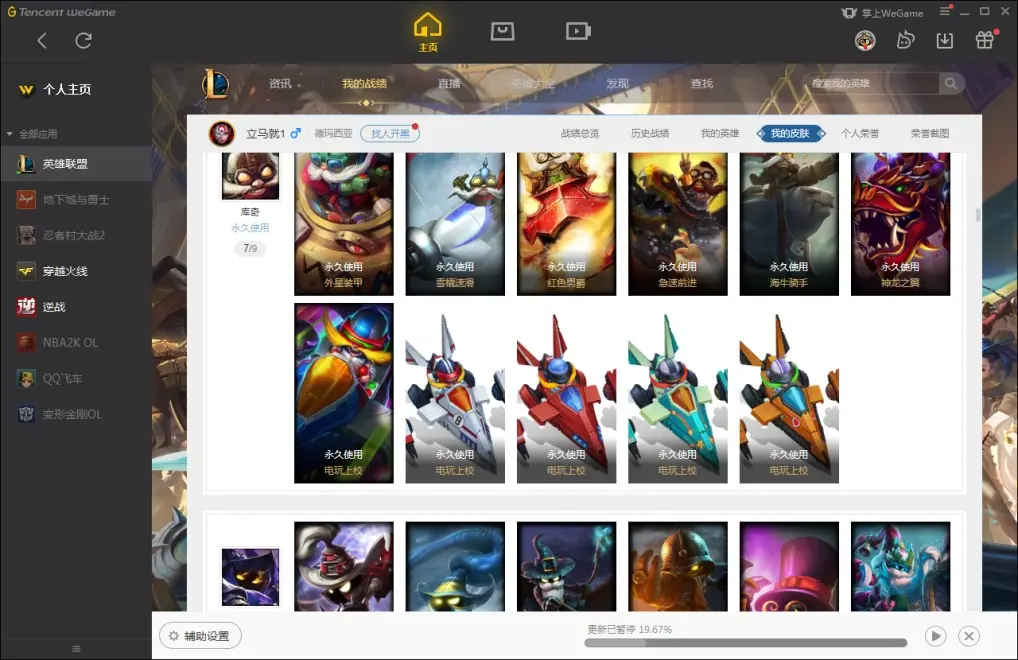
Task: Click the magnifier search button
Action: (x=951, y=84)
